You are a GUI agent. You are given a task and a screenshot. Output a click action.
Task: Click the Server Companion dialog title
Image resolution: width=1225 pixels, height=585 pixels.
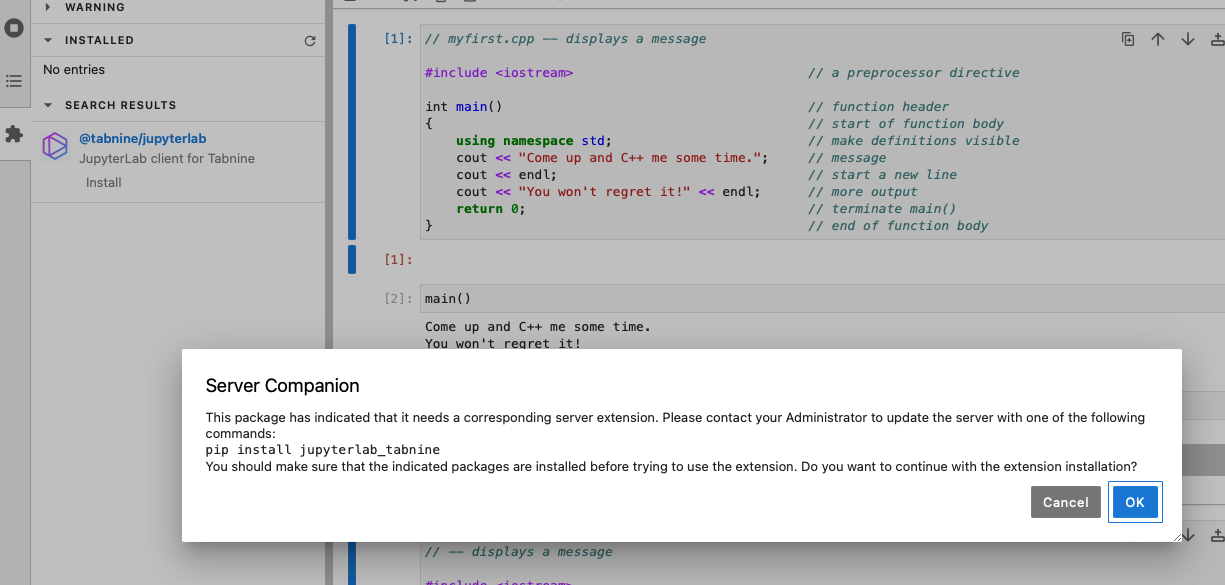pyautogui.click(x=283, y=386)
